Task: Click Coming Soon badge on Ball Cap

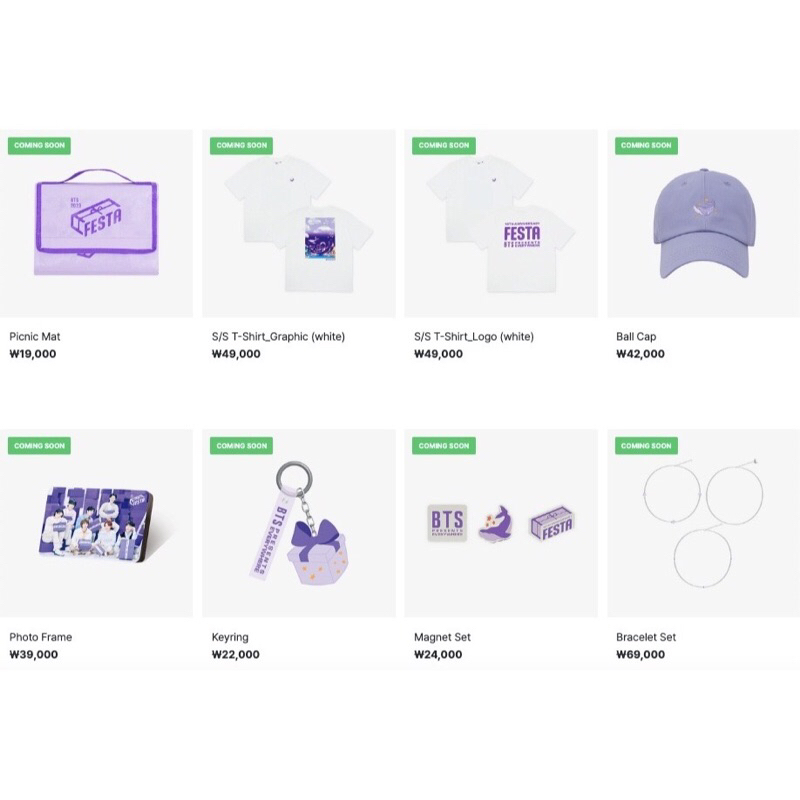Action: [646, 145]
